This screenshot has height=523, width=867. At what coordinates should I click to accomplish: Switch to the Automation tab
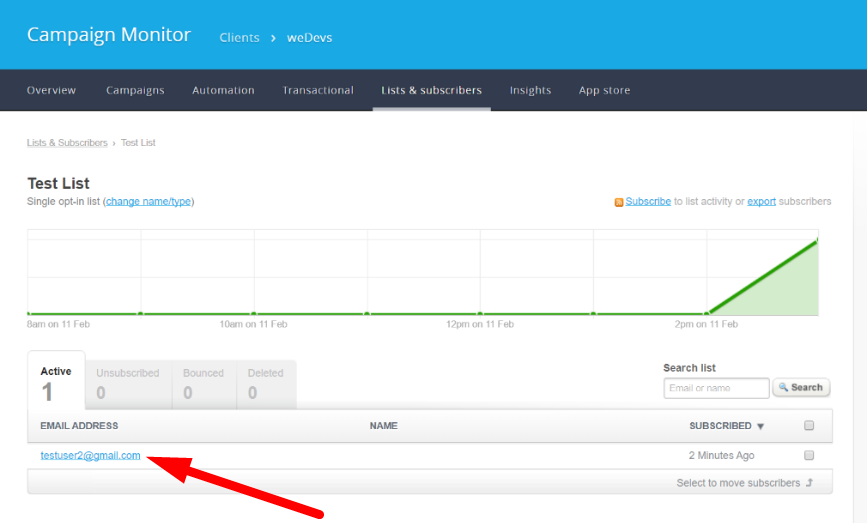click(223, 90)
